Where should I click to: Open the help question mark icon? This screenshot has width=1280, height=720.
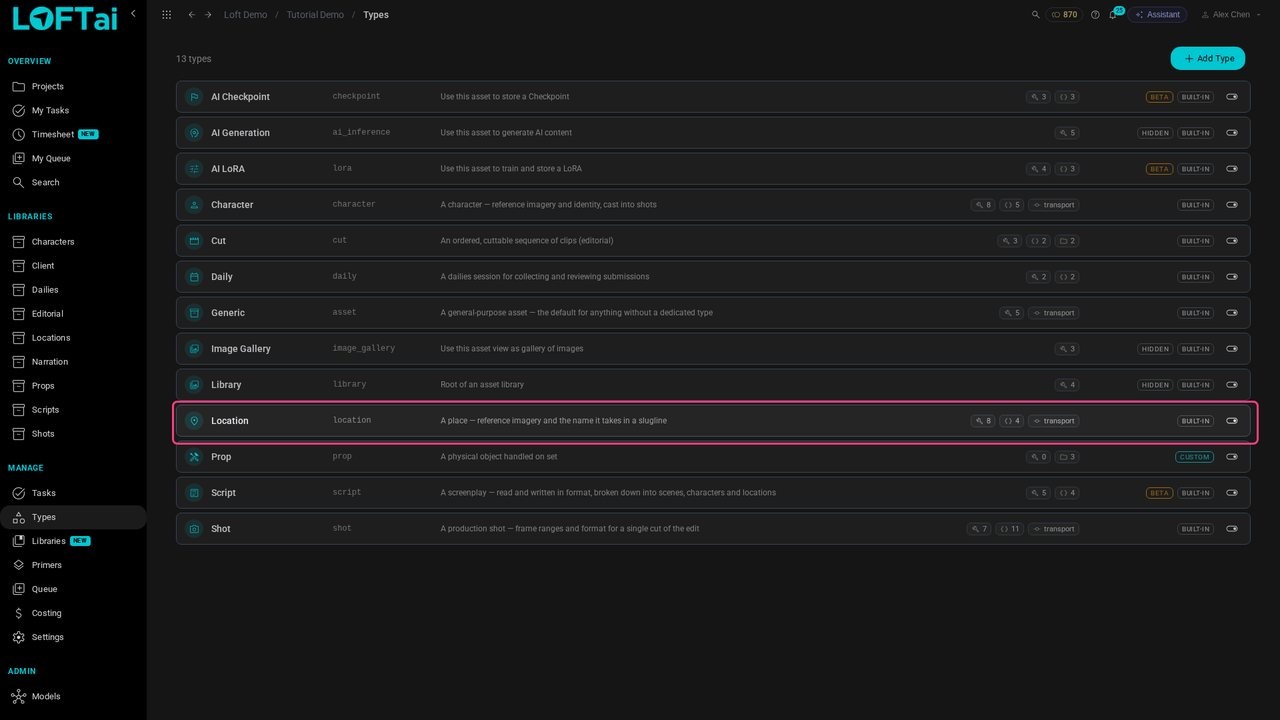click(x=1095, y=15)
